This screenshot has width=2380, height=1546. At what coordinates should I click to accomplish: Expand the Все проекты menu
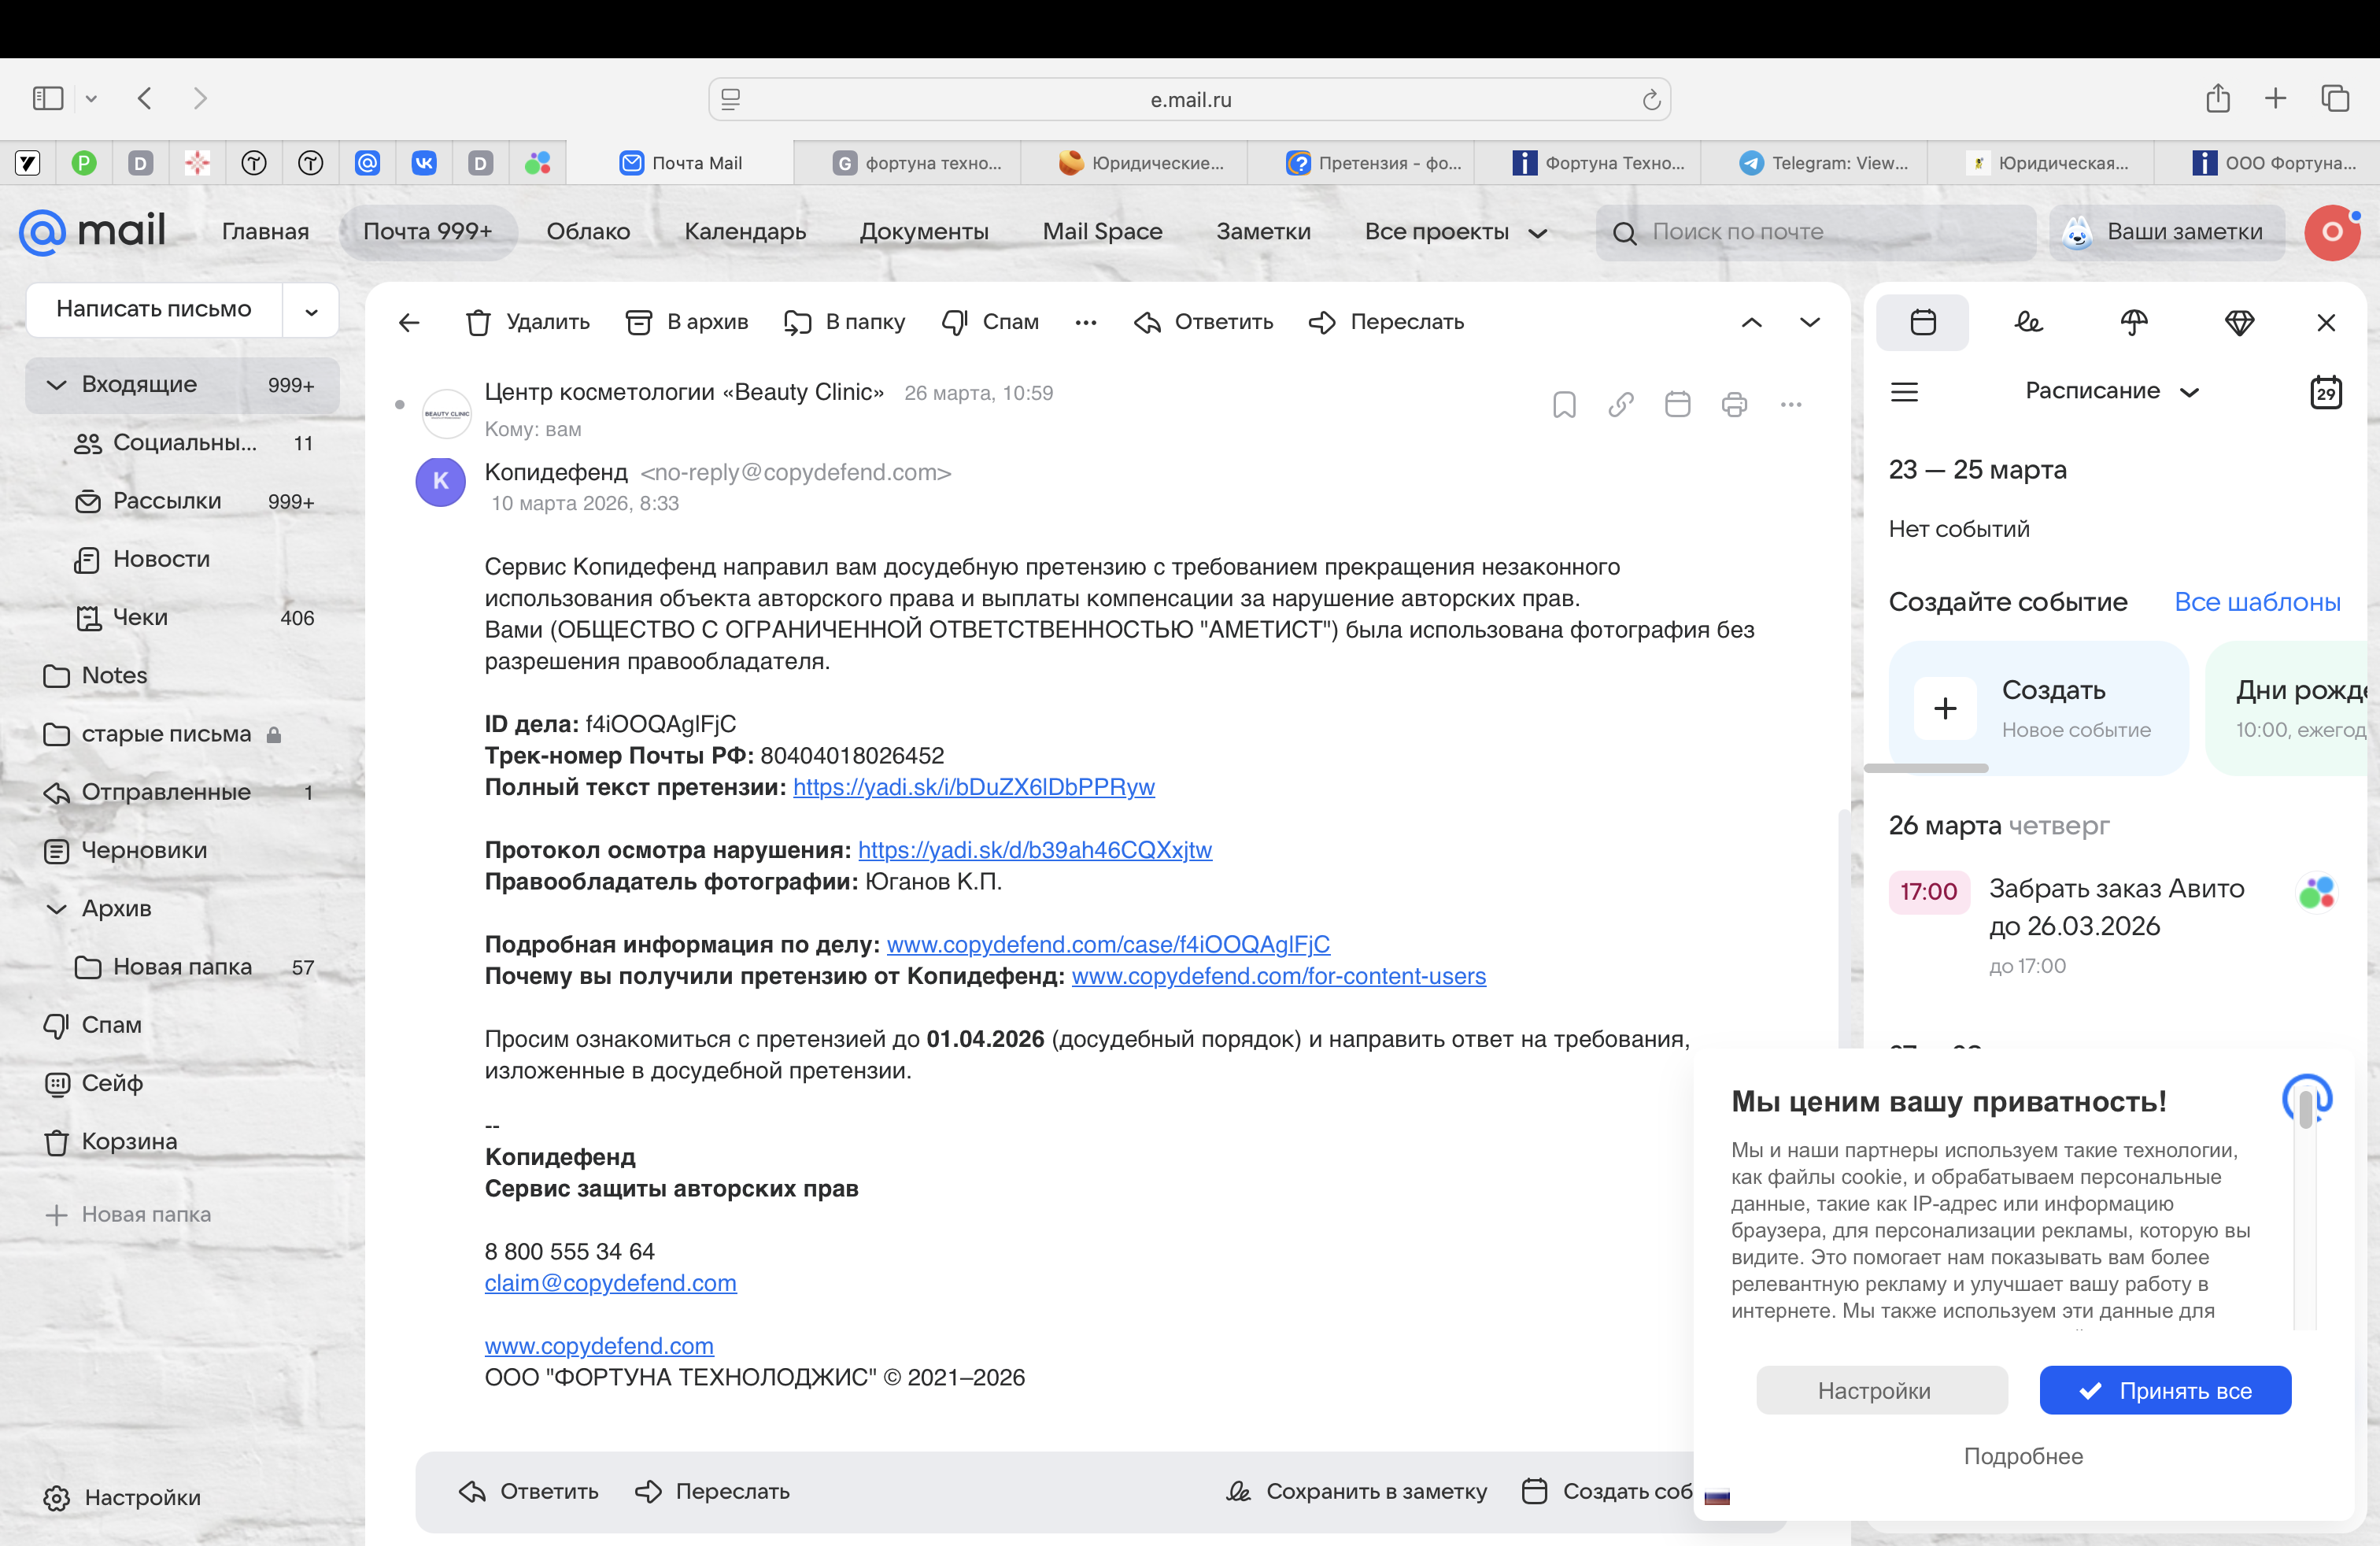click(1456, 232)
